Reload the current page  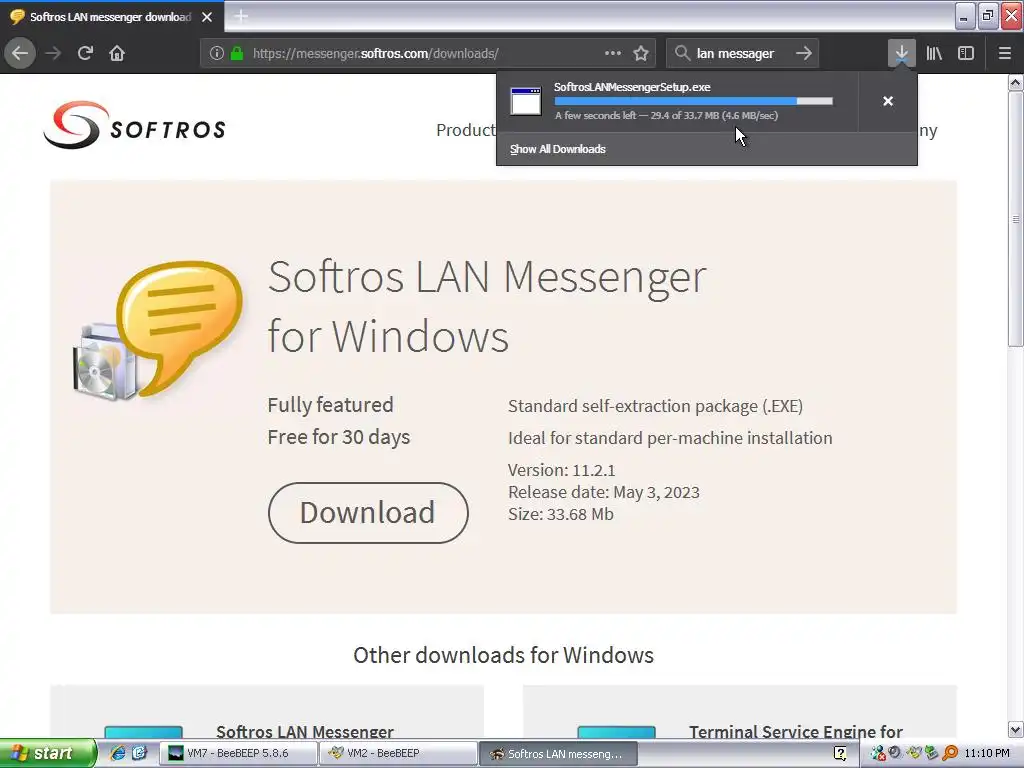click(x=86, y=54)
